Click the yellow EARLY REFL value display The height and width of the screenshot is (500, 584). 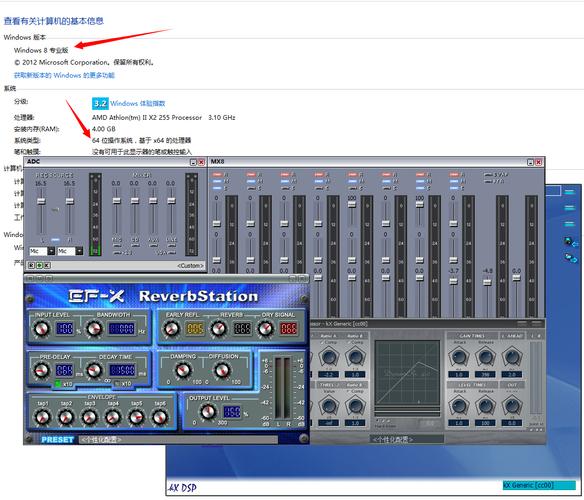[x=195, y=329]
